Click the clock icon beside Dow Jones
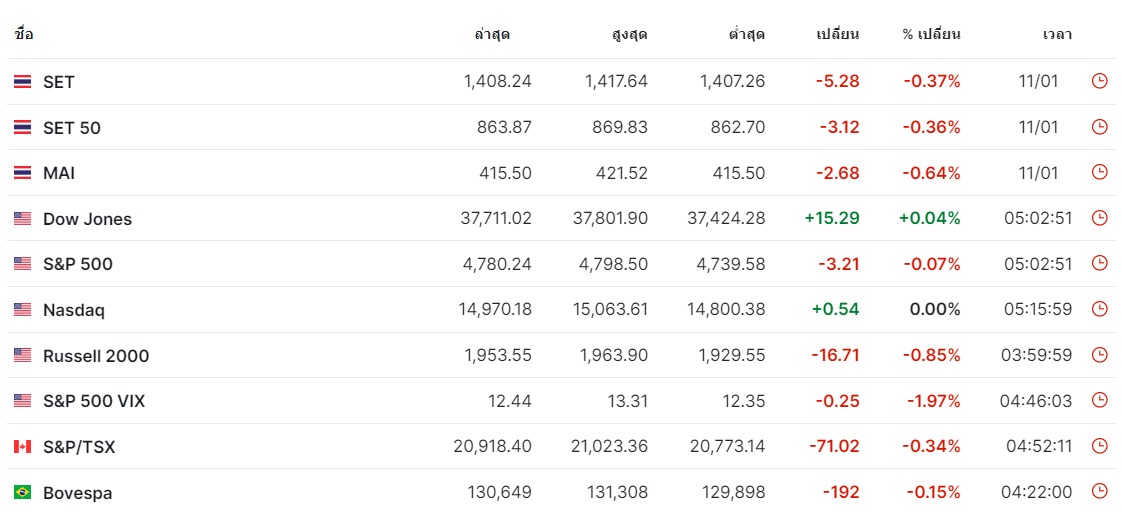The width and height of the screenshot is (1123, 511). 1099,218
